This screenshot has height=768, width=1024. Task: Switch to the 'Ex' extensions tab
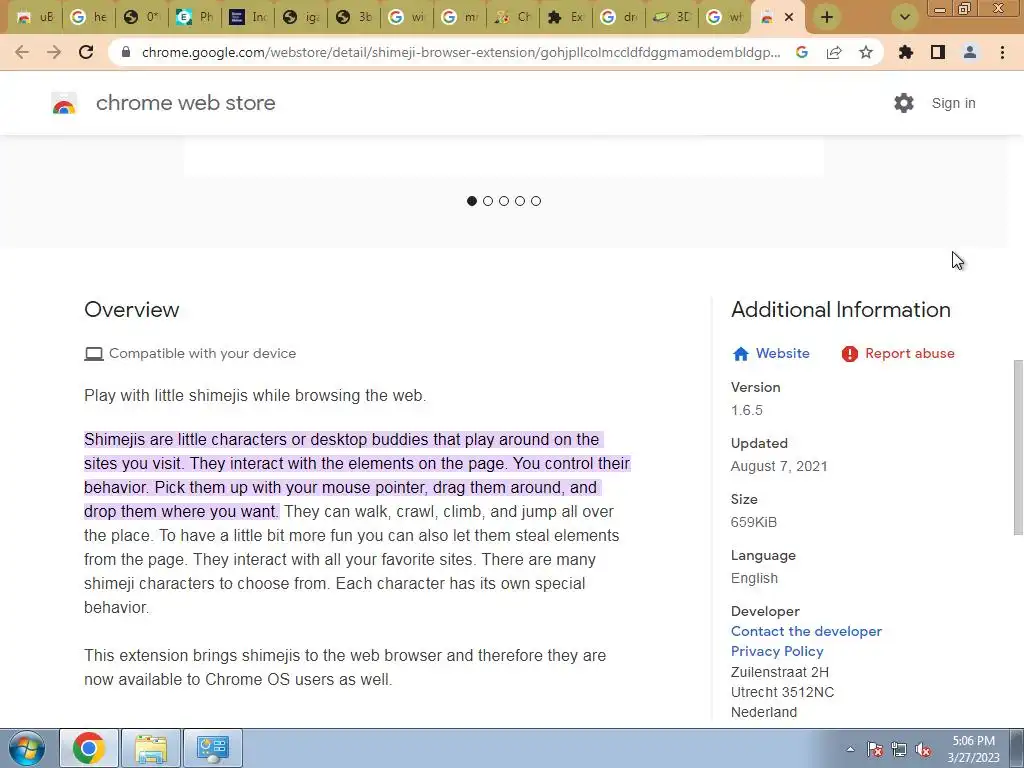pyautogui.click(x=566, y=18)
